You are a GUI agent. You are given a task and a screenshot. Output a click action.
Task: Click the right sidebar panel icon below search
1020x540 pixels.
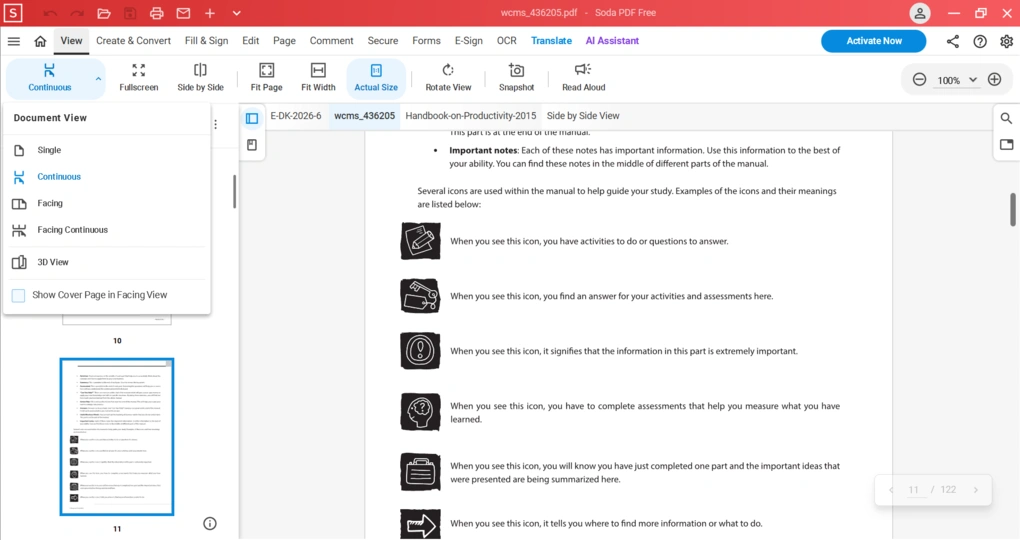coord(1006,144)
